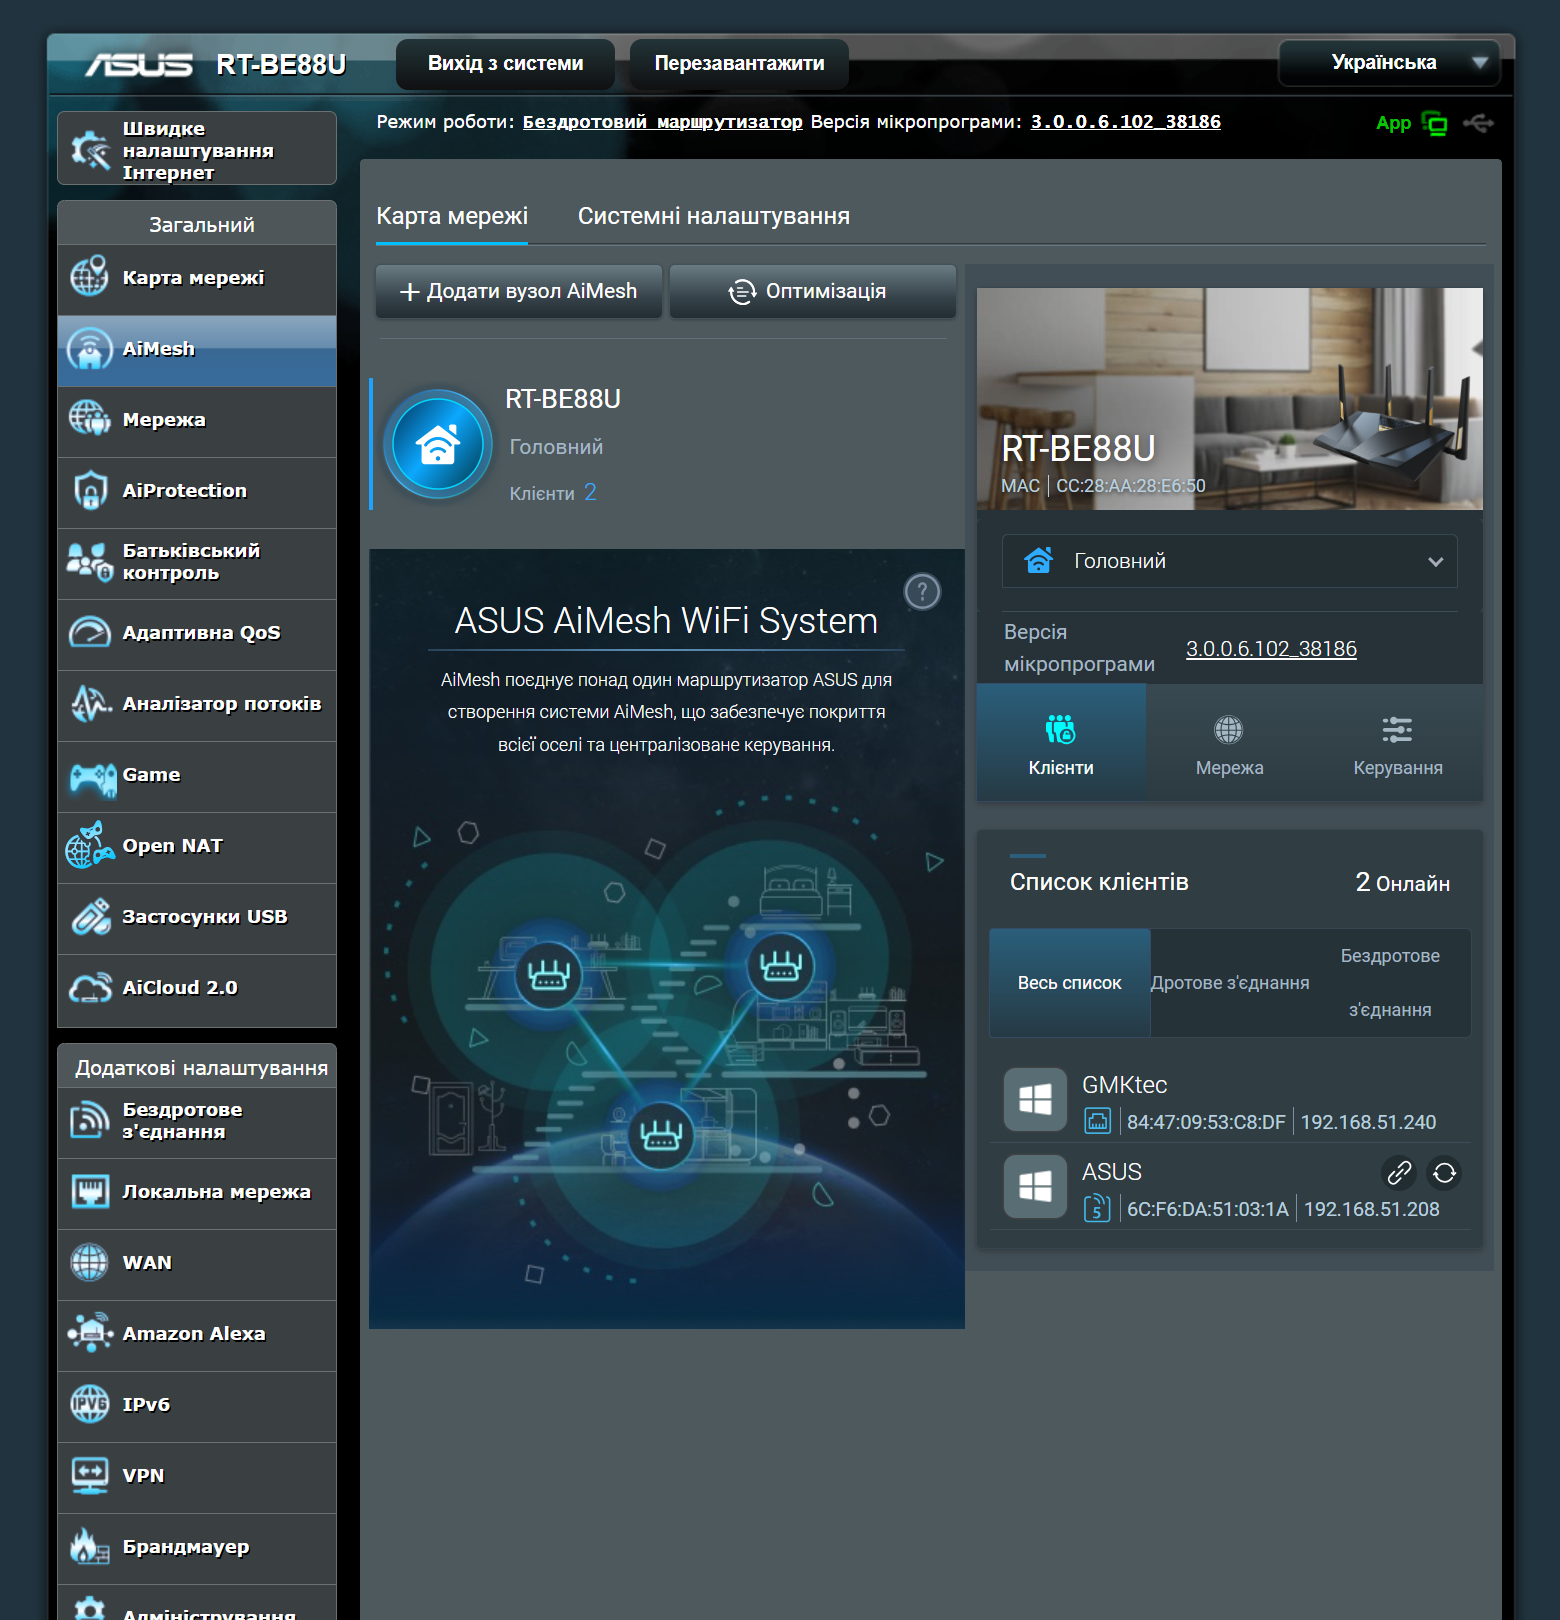Switch to the Системні налаштування tab
The width and height of the screenshot is (1560, 1620).
[x=714, y=216]
